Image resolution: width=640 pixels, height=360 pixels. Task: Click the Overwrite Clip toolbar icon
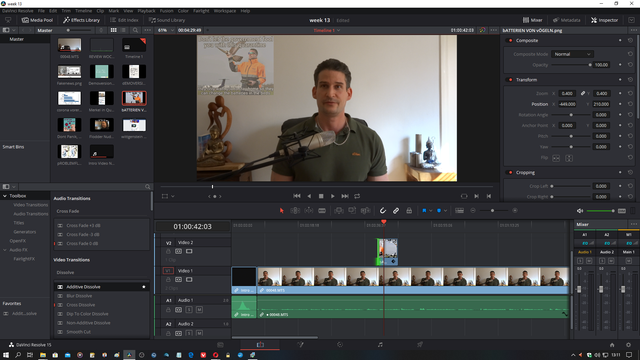point(352,211)
